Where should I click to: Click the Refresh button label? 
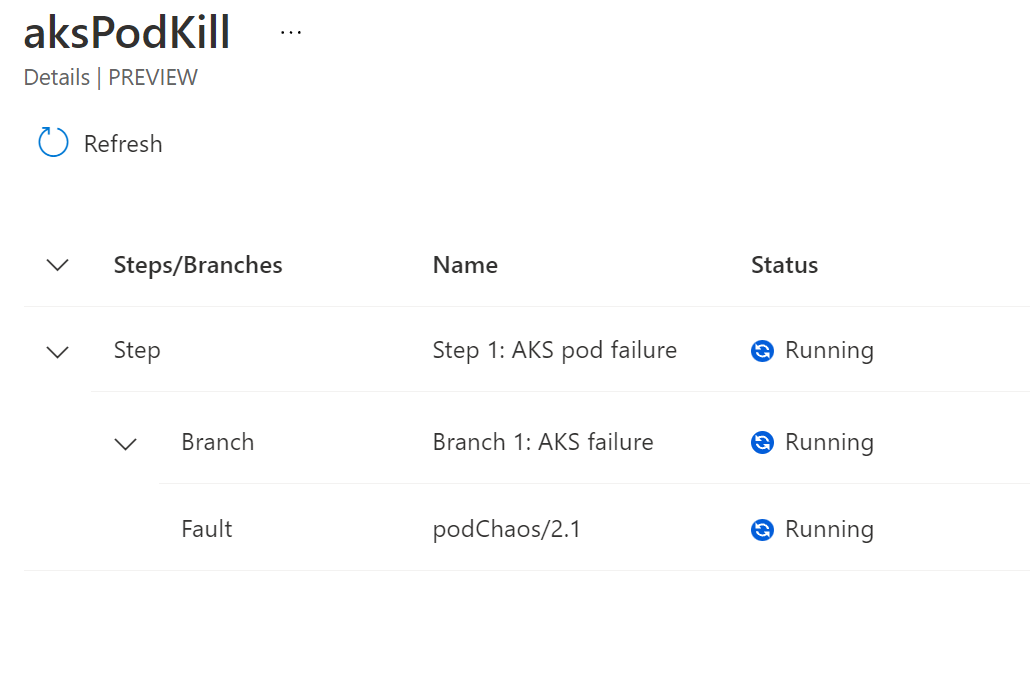(123, 144)
